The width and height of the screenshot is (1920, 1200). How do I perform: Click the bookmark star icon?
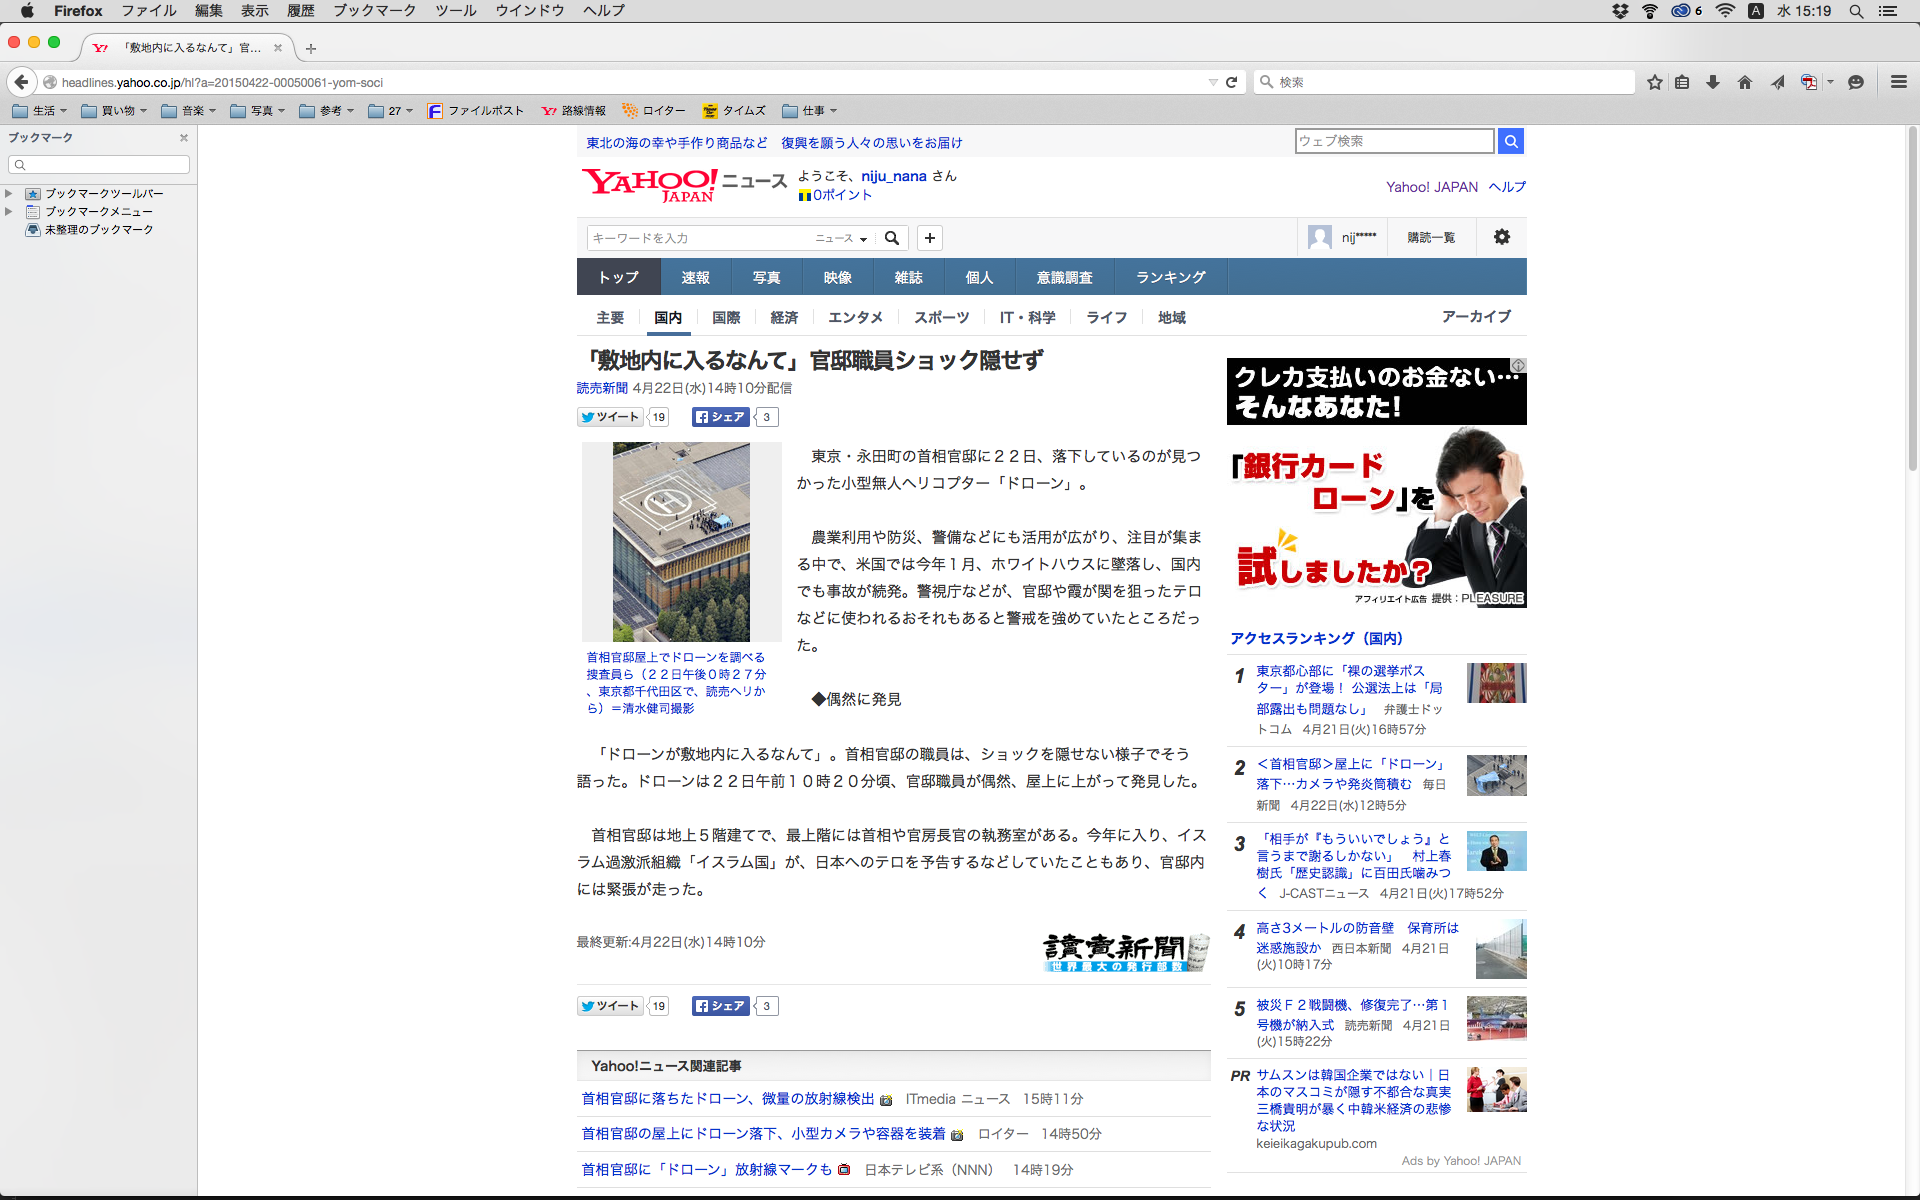(x=1655, y=82)
